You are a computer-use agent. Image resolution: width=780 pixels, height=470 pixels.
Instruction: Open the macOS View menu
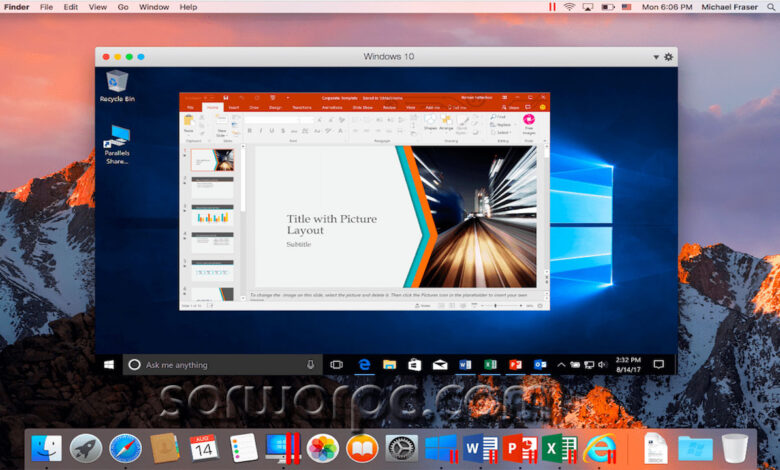[x=98, y=7]
